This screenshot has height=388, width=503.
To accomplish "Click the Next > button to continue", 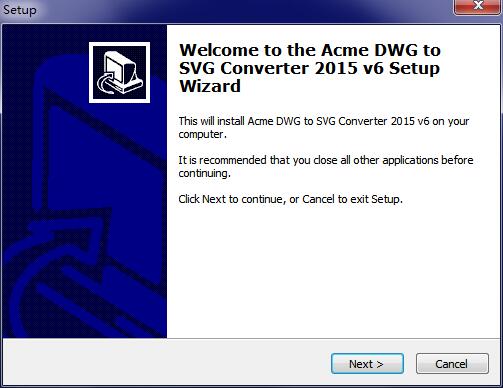I will (367, 363).
